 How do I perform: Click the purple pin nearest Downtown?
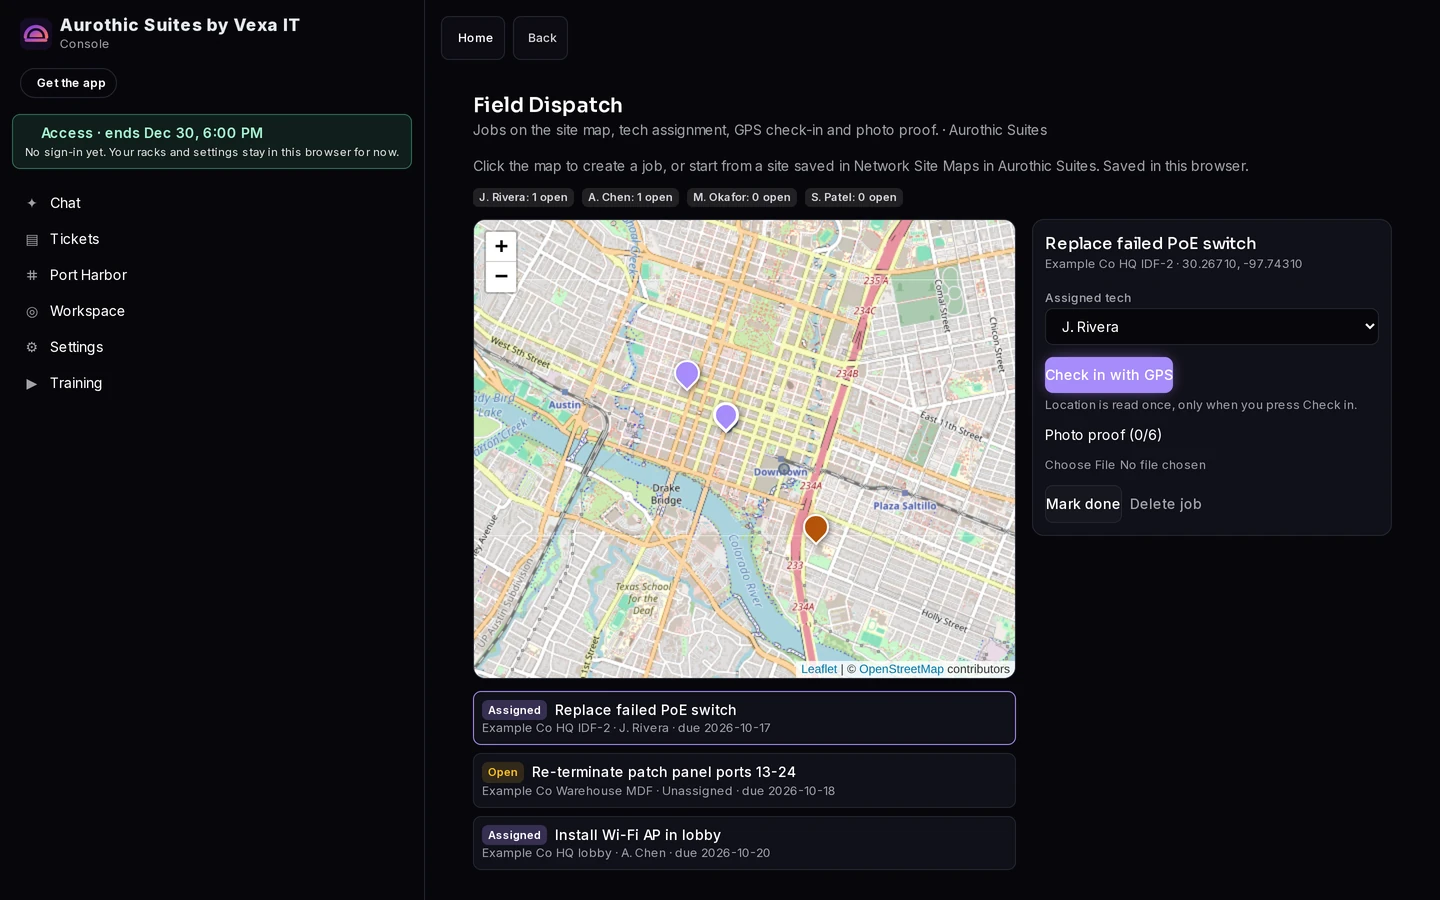[x=726, y=417]
